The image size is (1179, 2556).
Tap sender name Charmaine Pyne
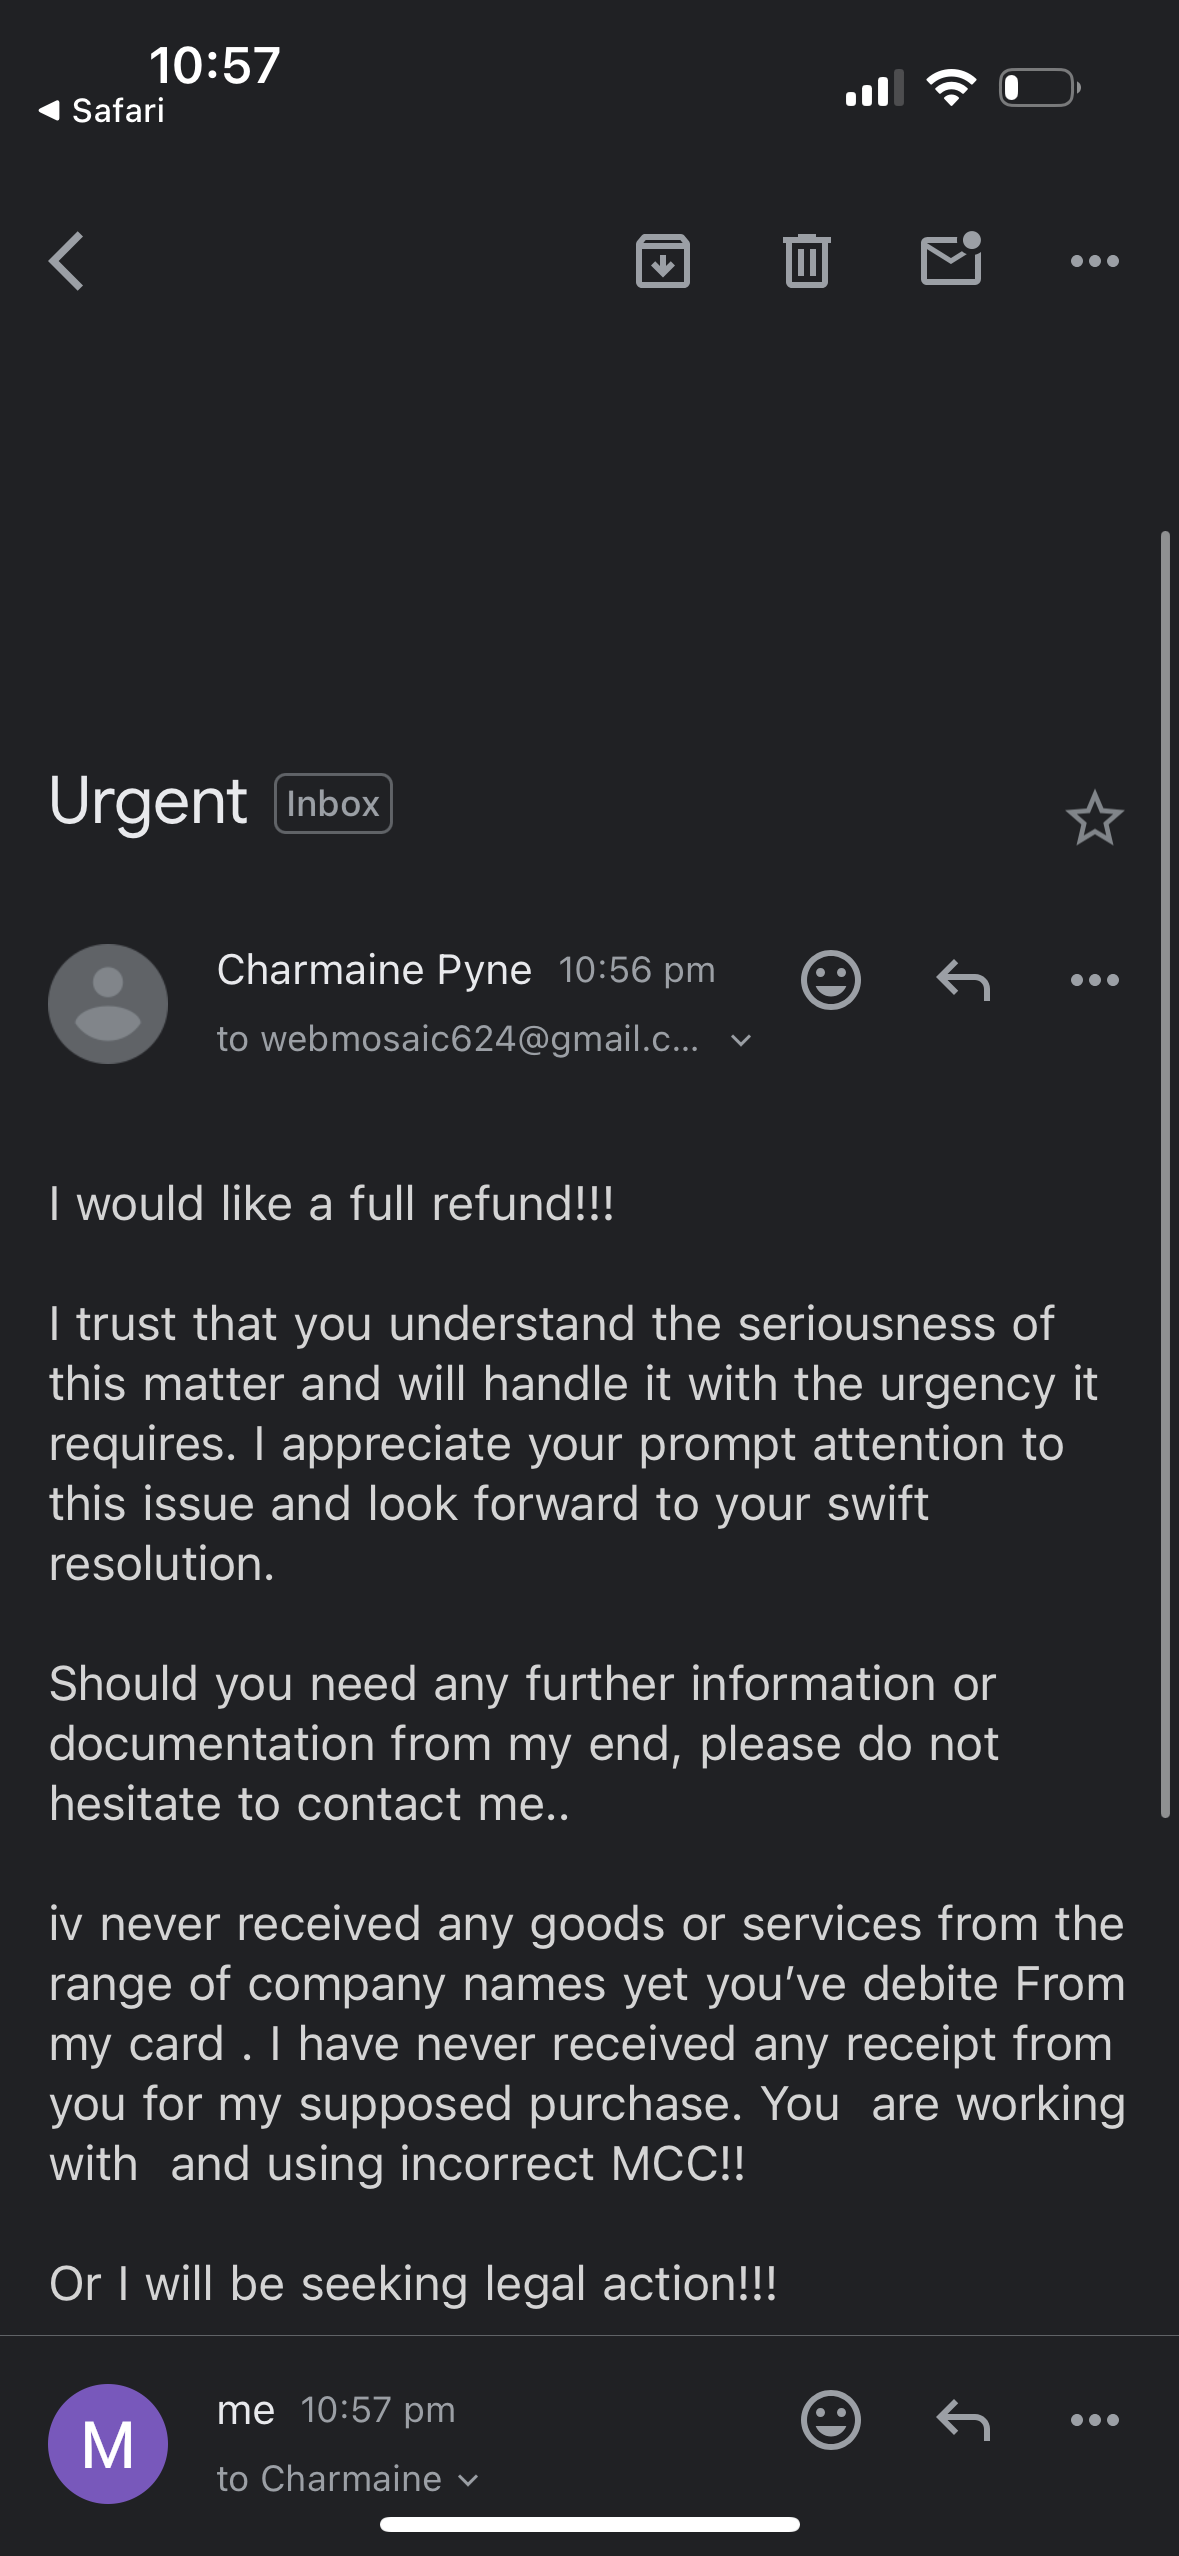pos(374,969)
